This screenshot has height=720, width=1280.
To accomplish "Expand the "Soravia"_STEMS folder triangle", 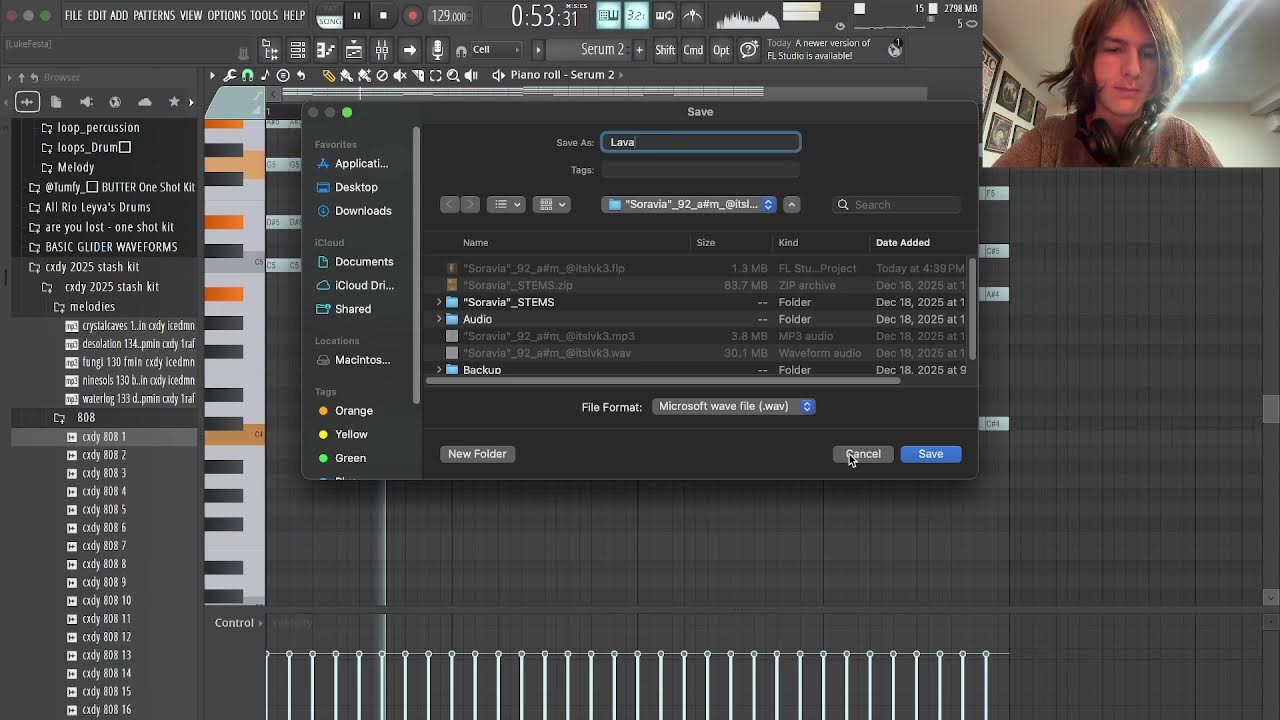I will 439,302.
